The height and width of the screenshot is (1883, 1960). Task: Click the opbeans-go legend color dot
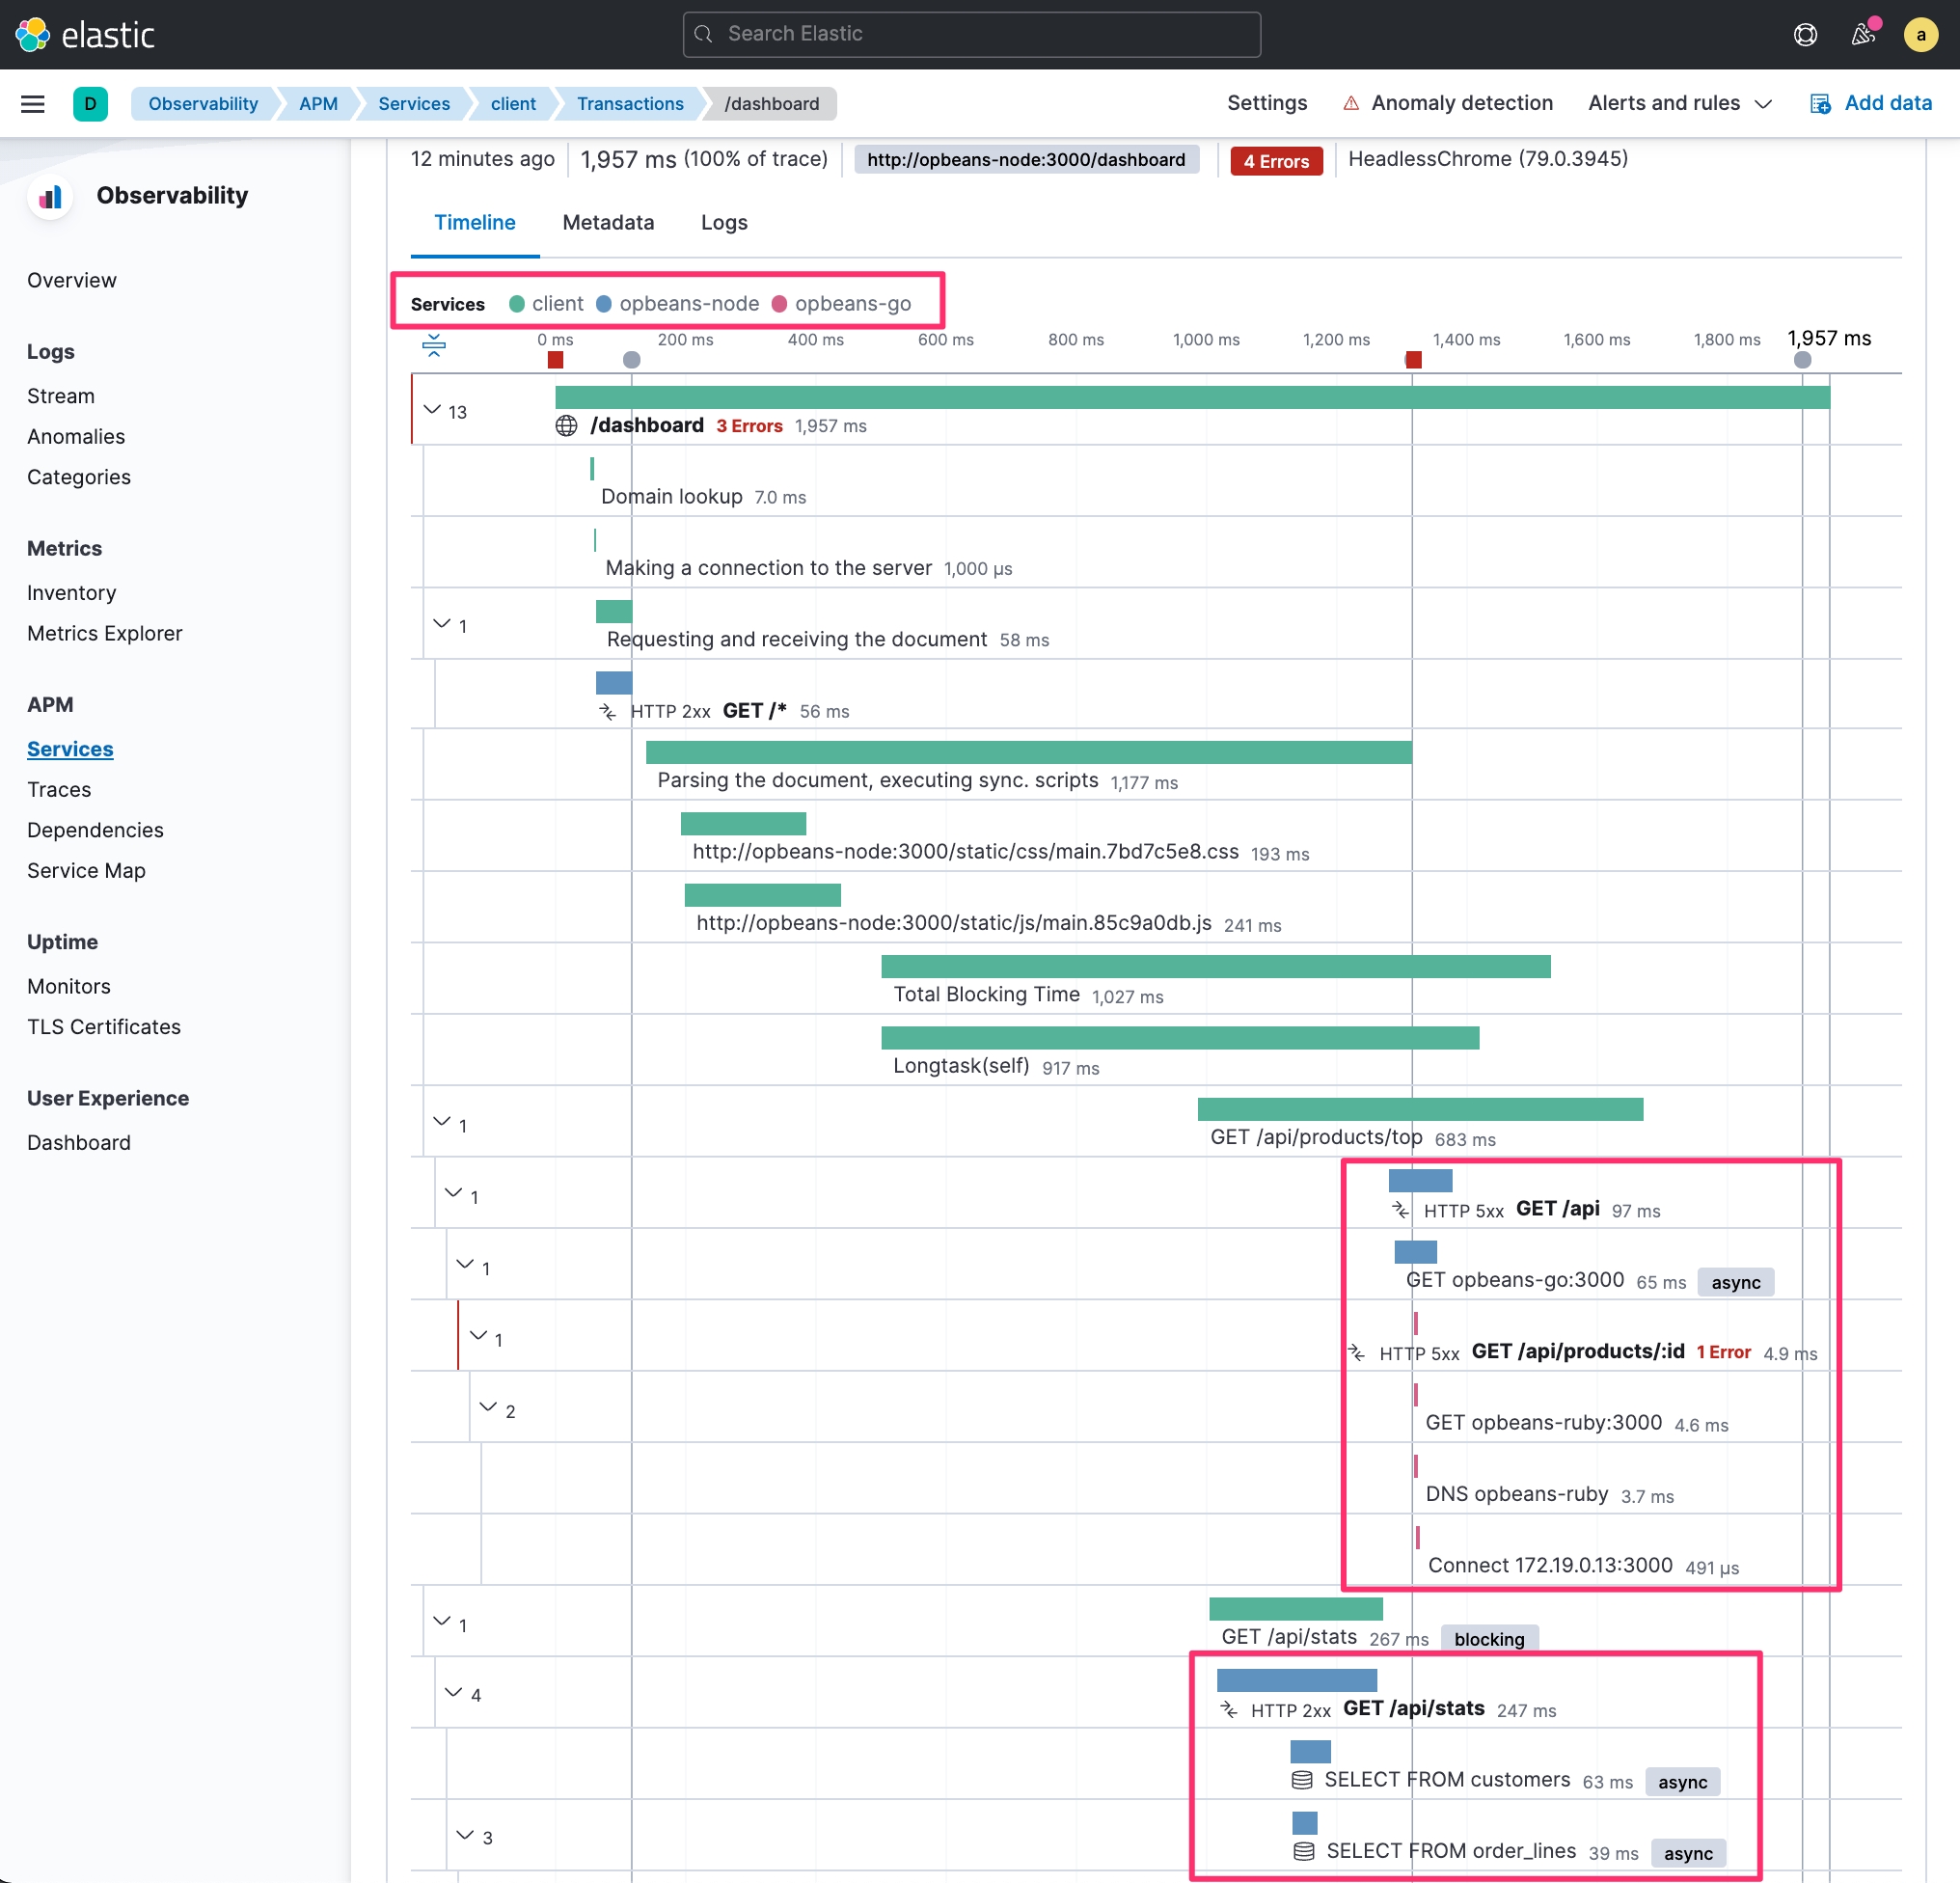779,304
